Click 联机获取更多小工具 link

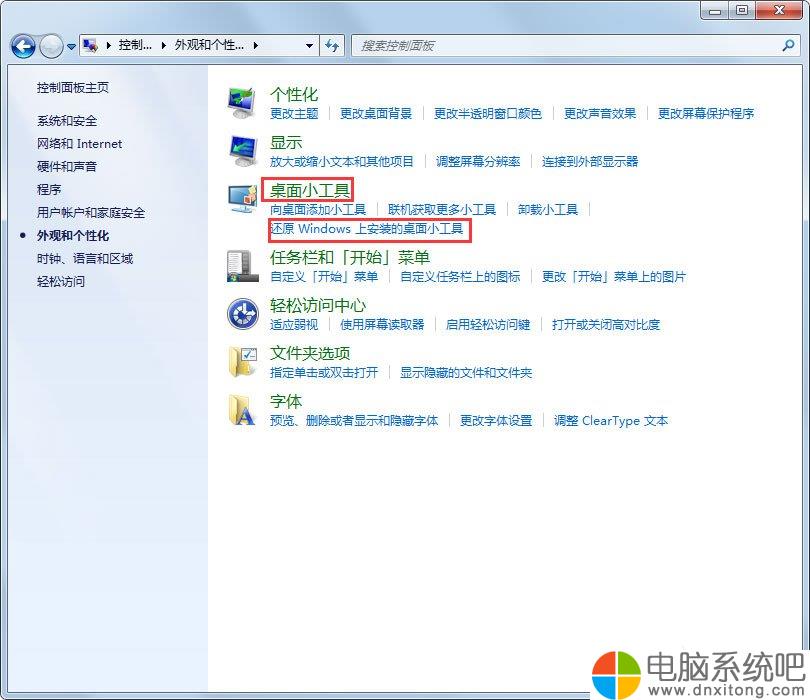coord(442,210)
